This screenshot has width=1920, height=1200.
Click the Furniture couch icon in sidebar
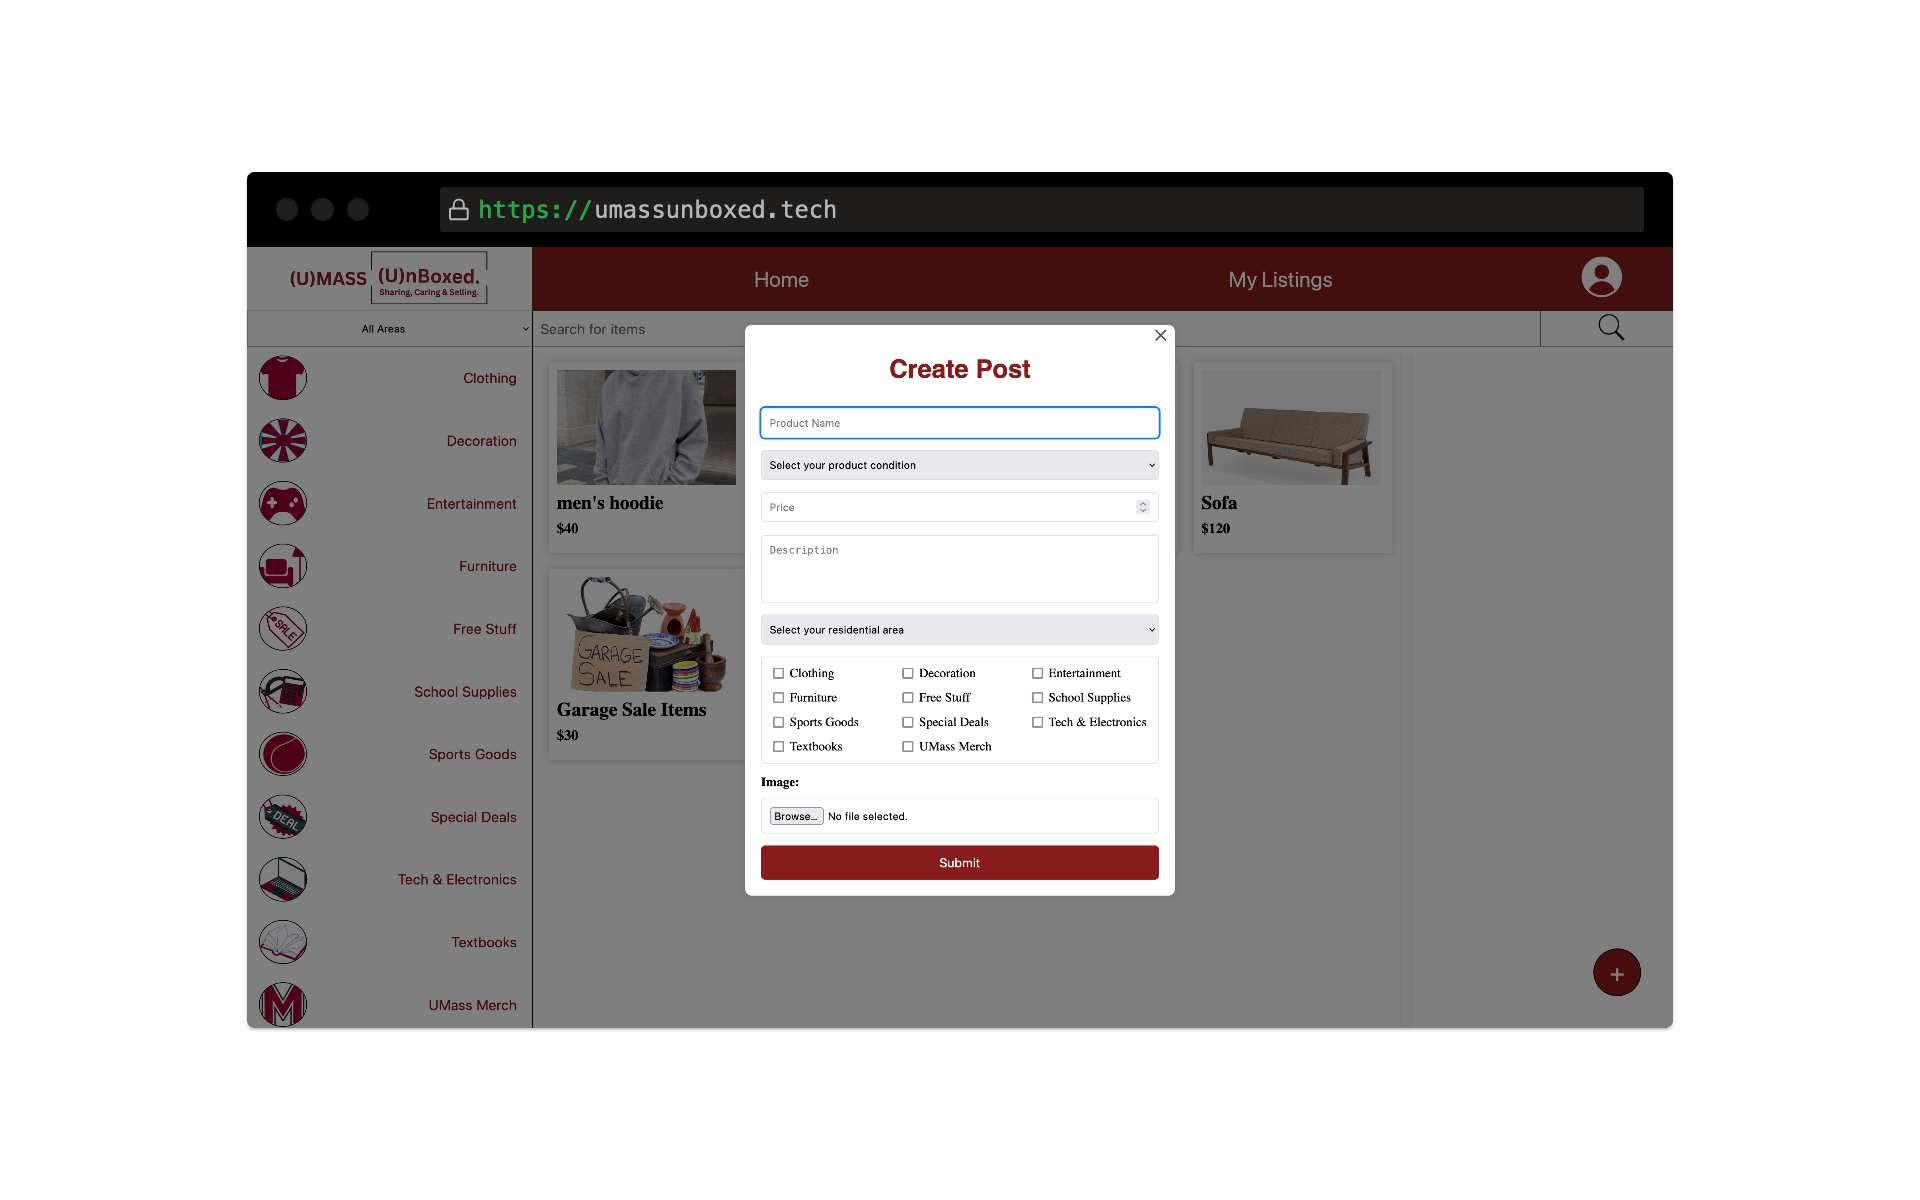pyautogui.click(x=283, y=566)
